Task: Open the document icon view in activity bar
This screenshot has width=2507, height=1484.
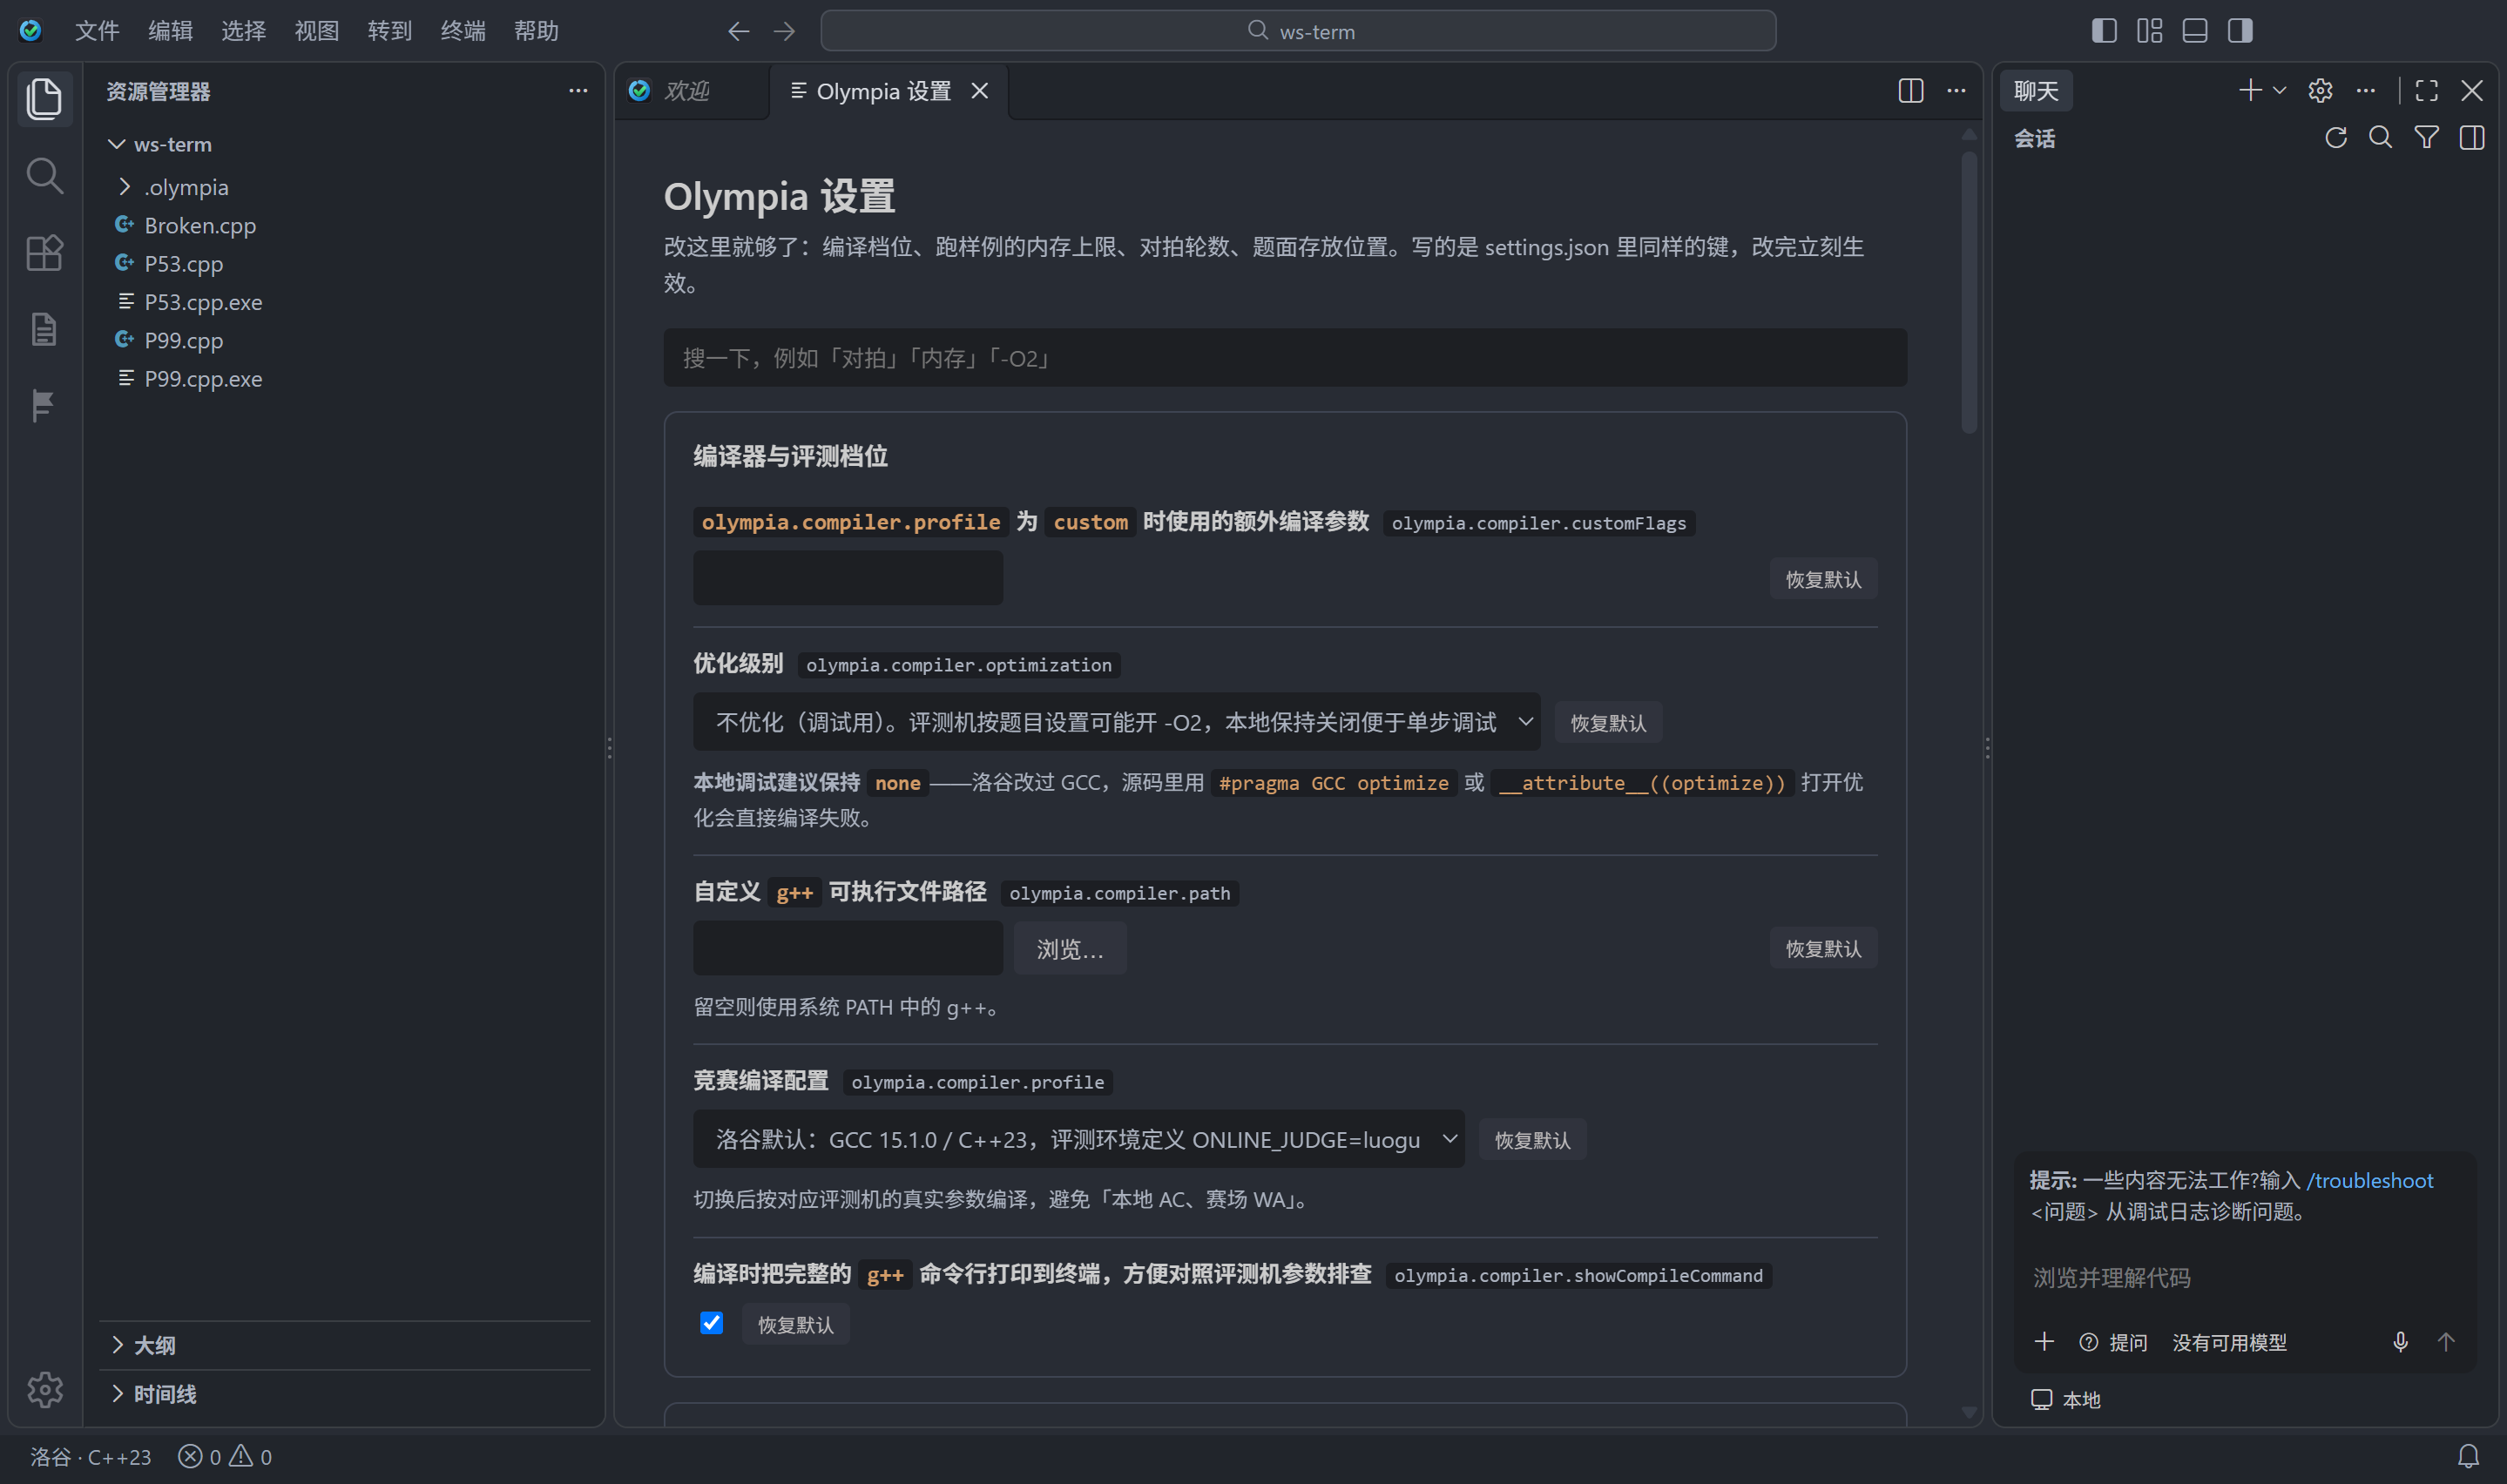Action: (44, 329)
